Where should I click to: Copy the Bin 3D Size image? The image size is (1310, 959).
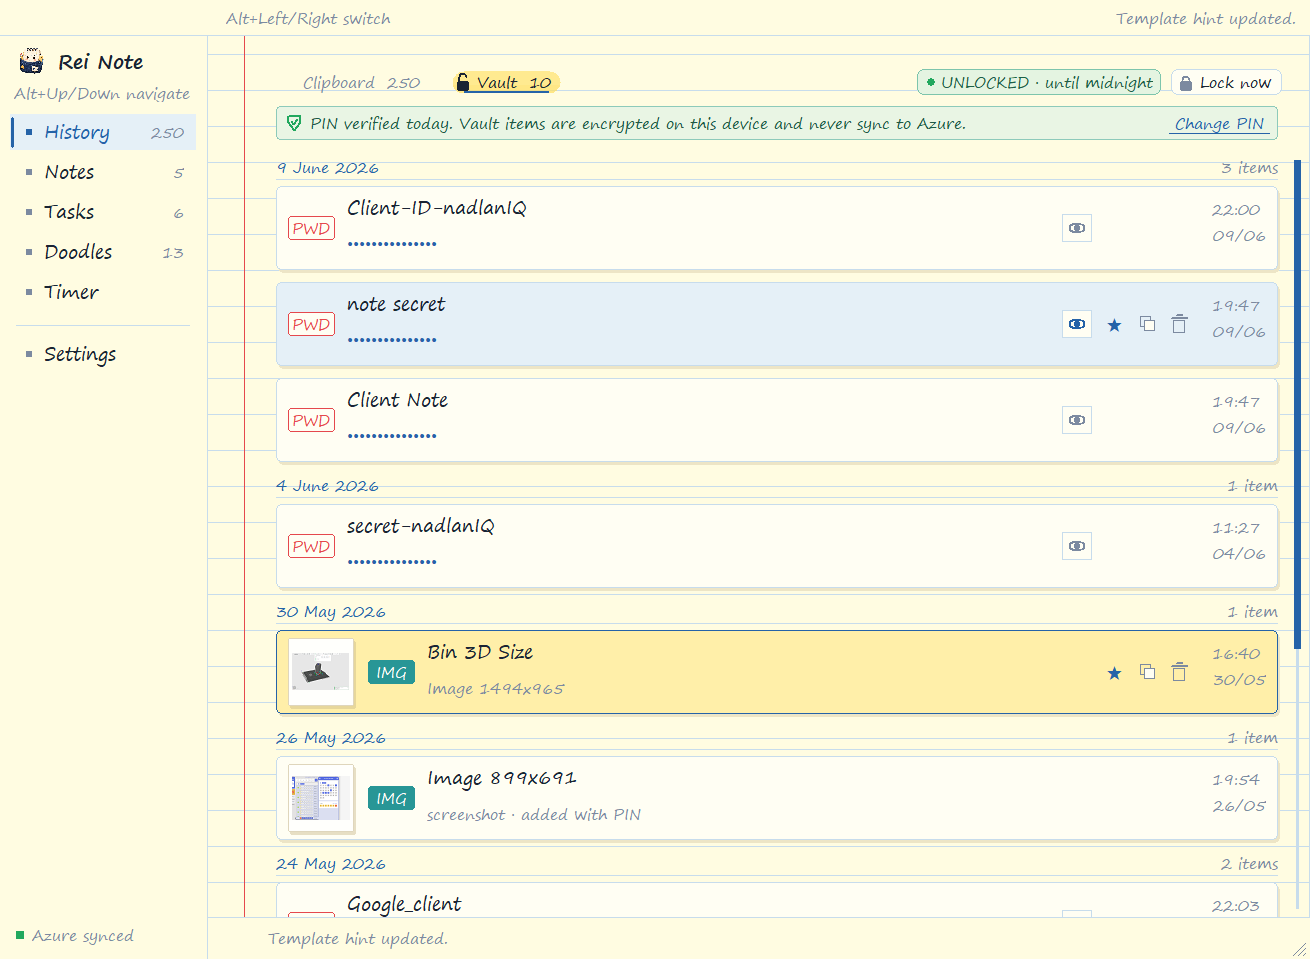tap(1147, 672)
